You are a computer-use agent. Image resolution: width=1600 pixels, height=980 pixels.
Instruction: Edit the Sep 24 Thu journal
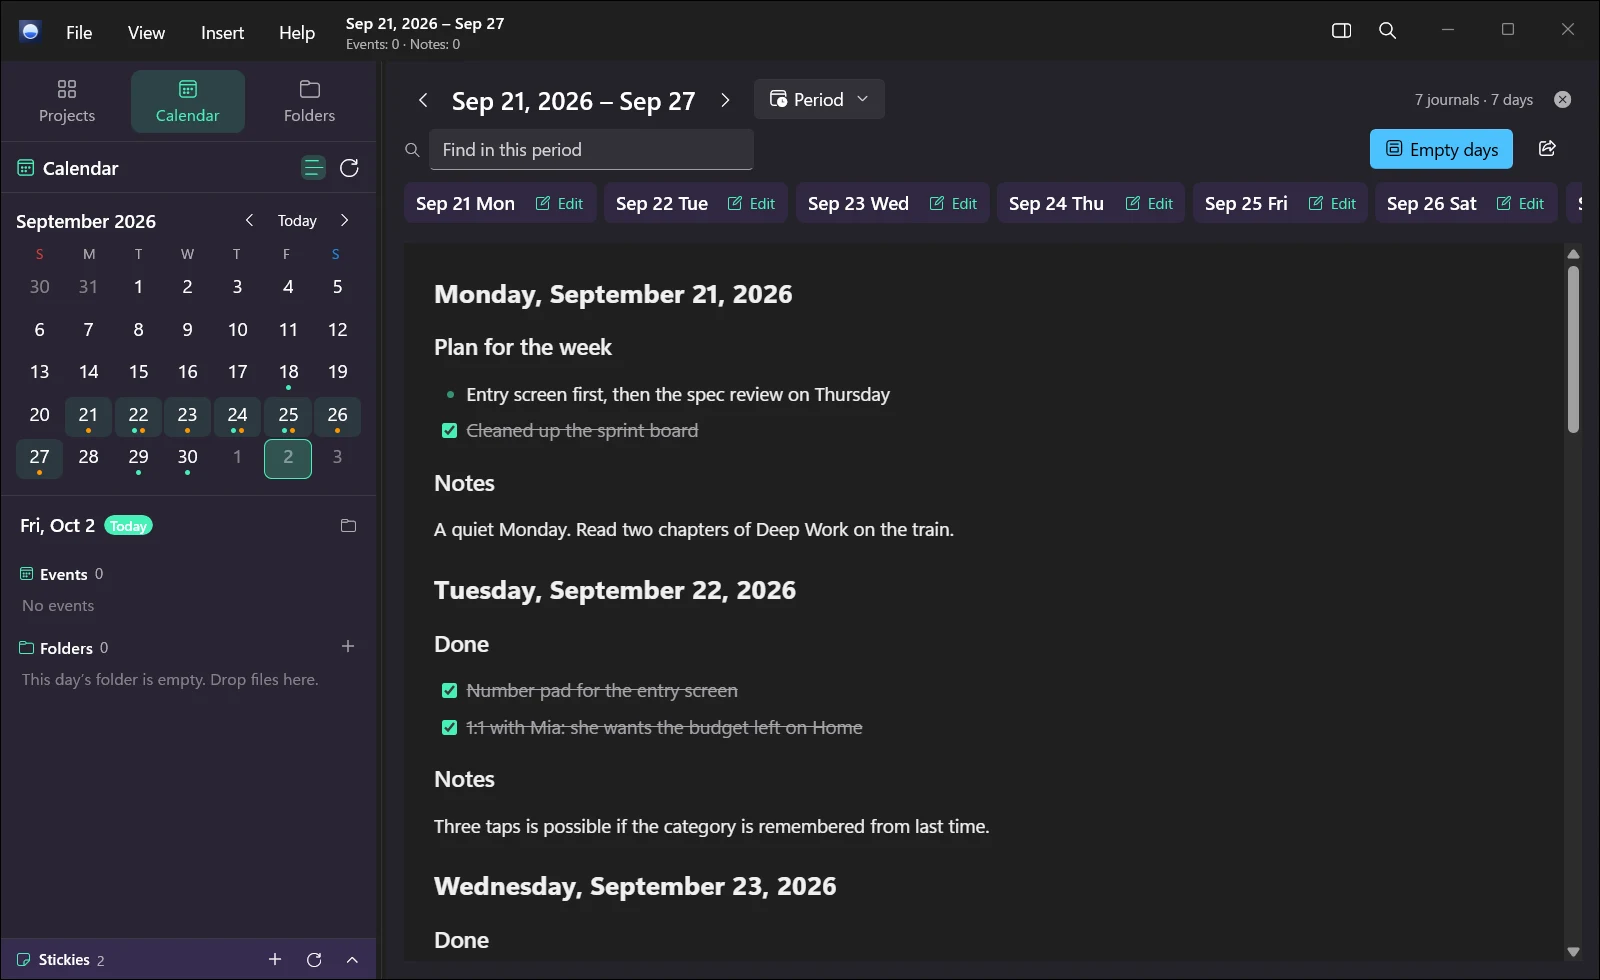click(x=1150, y=203)
